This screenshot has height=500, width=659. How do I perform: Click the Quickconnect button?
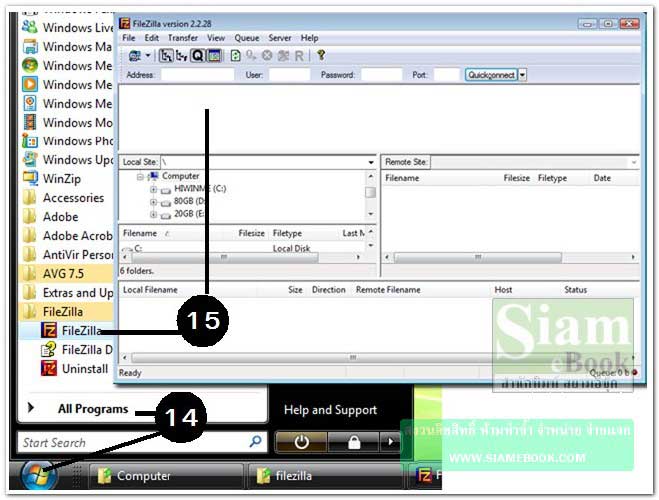point(491,75)
